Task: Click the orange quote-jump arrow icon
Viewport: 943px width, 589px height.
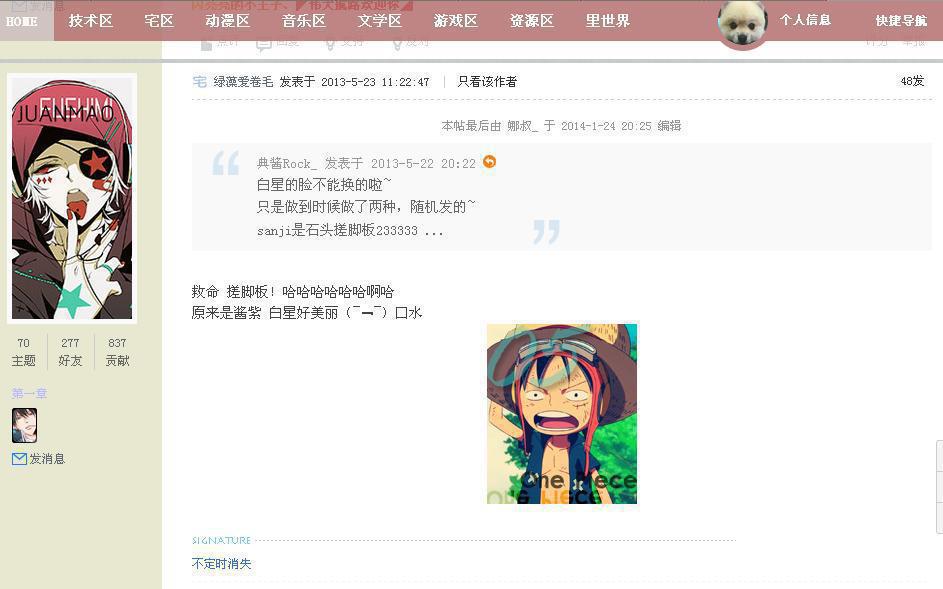Action: (x=490, y=162)
